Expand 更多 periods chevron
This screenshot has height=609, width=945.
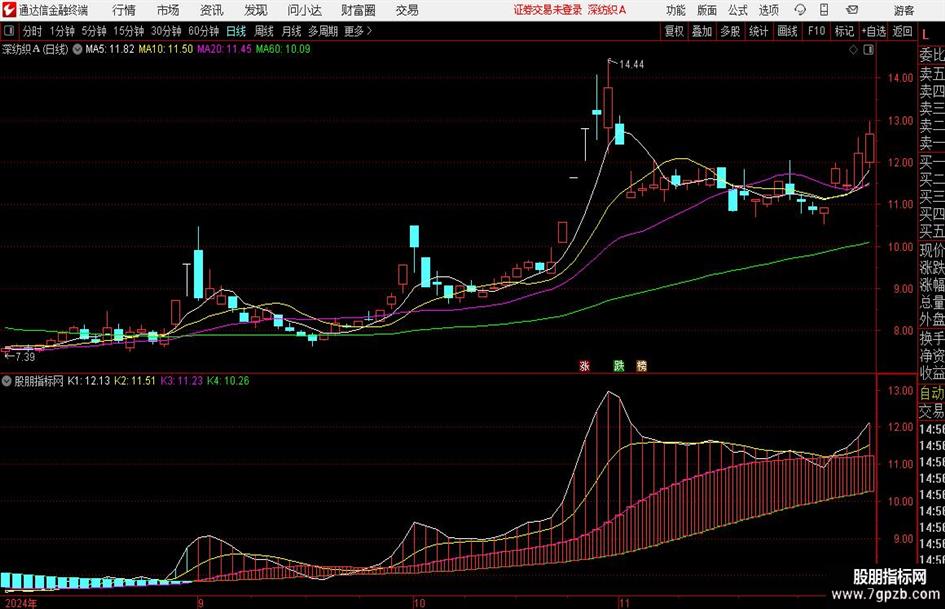pyautogui.click(x=369, y=31)
